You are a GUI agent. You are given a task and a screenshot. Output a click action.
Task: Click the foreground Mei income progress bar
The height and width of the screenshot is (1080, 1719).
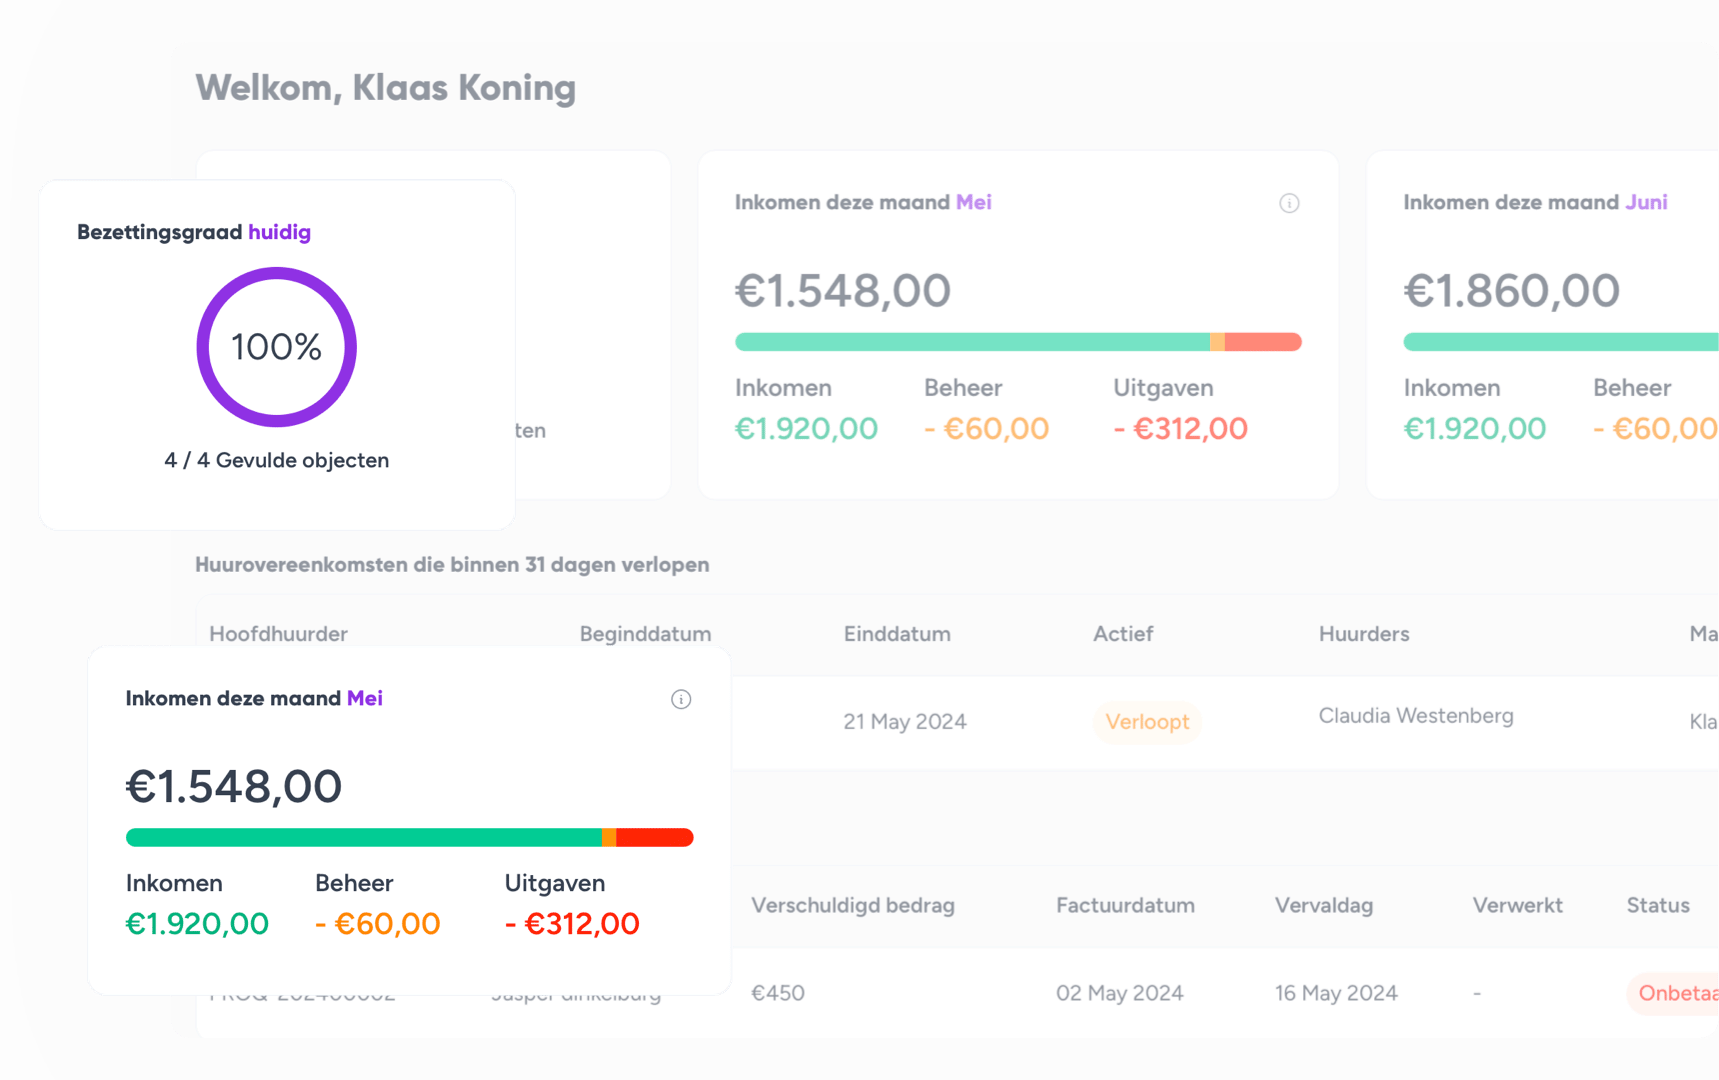click(410, 837)
